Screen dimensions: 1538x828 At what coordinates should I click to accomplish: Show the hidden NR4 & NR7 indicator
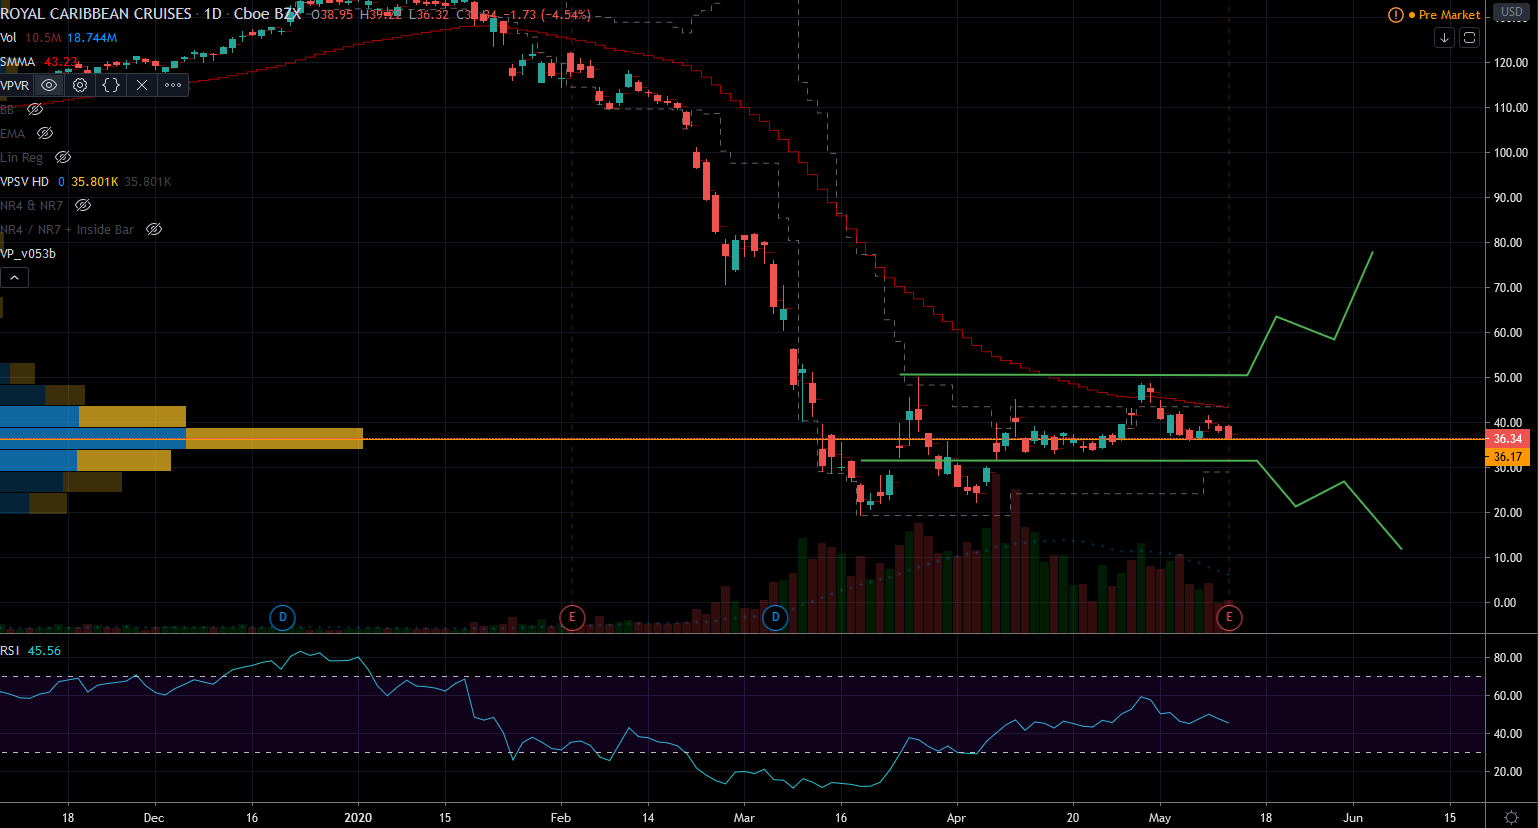[83, 205]
